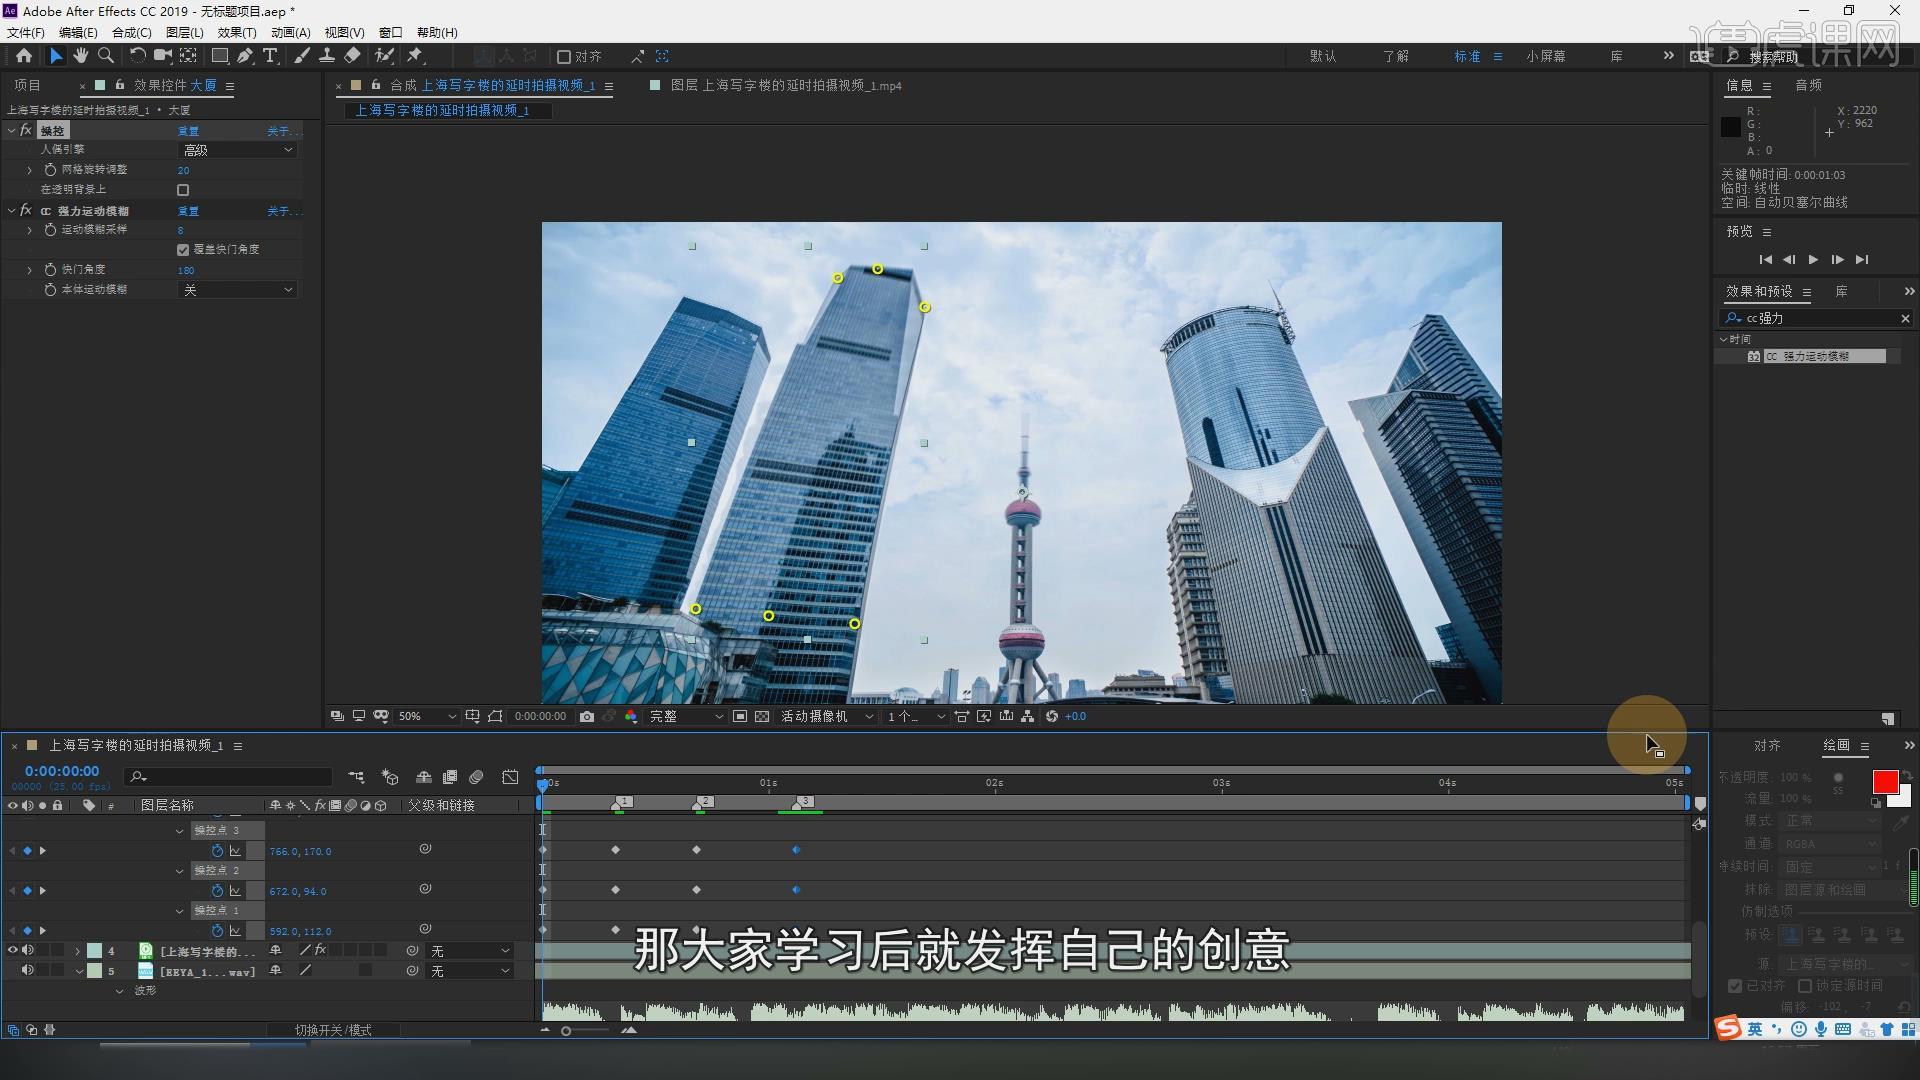Select the Eraser tool
The height and width of the screenshot is (1080, 1920).
coord(352,56)
